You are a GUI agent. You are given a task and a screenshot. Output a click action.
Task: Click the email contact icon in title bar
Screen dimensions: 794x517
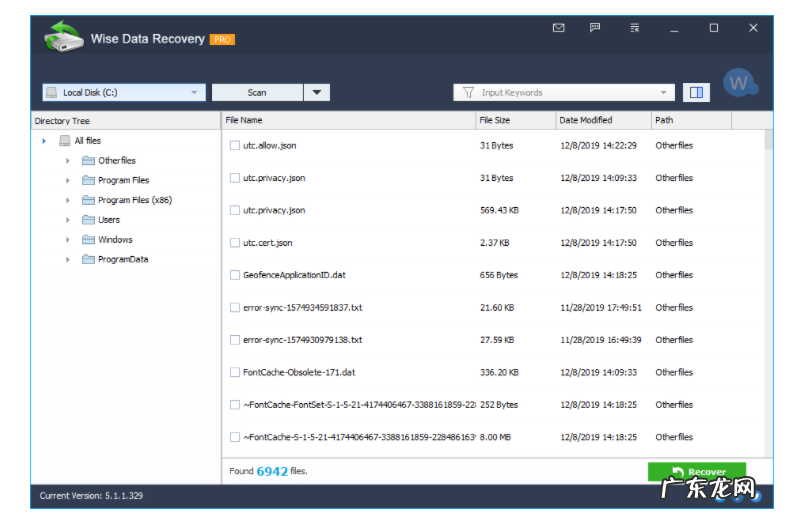coord(559,28)
